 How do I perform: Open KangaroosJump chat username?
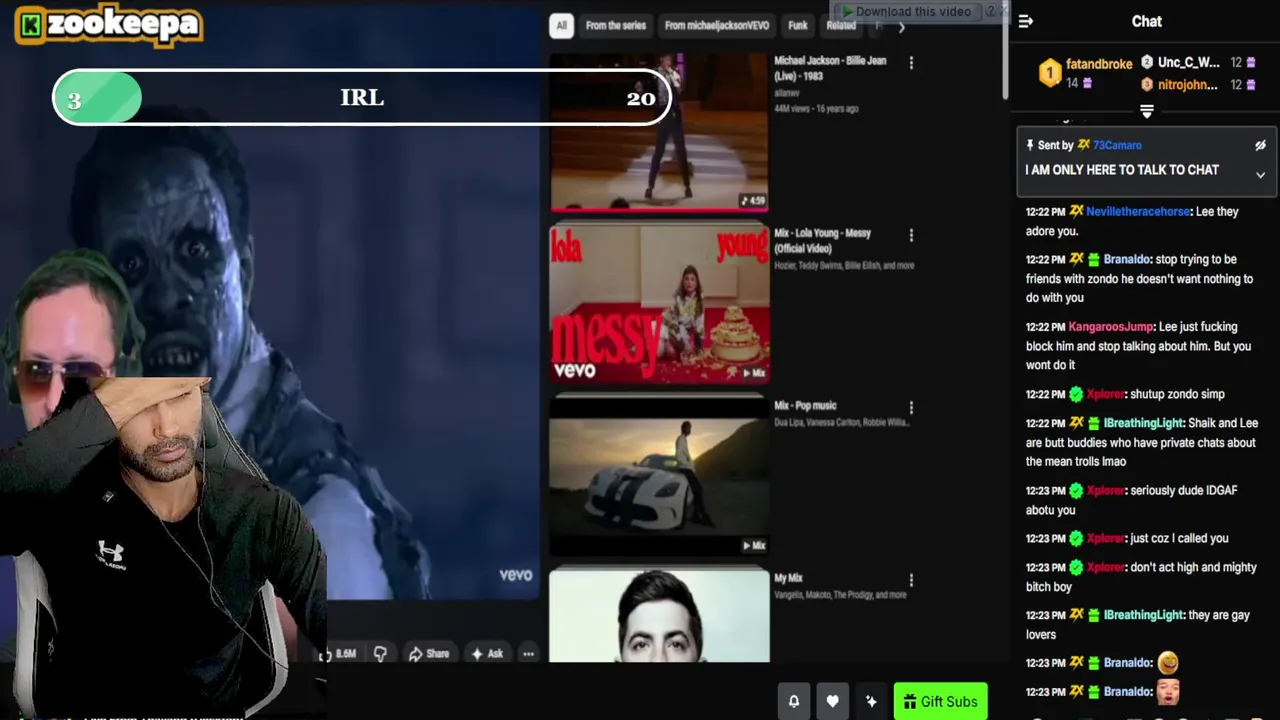pos(1110,327)
